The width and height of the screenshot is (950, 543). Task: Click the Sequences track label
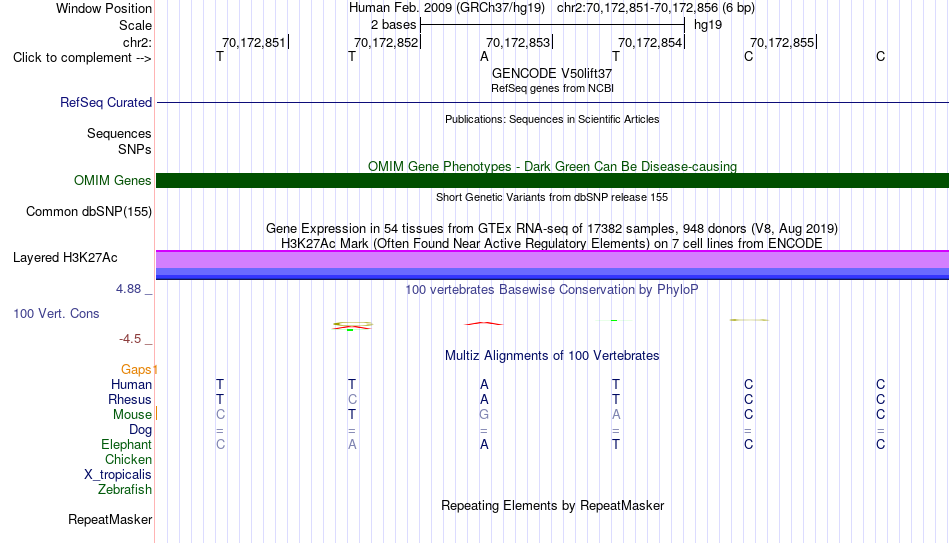119,133
